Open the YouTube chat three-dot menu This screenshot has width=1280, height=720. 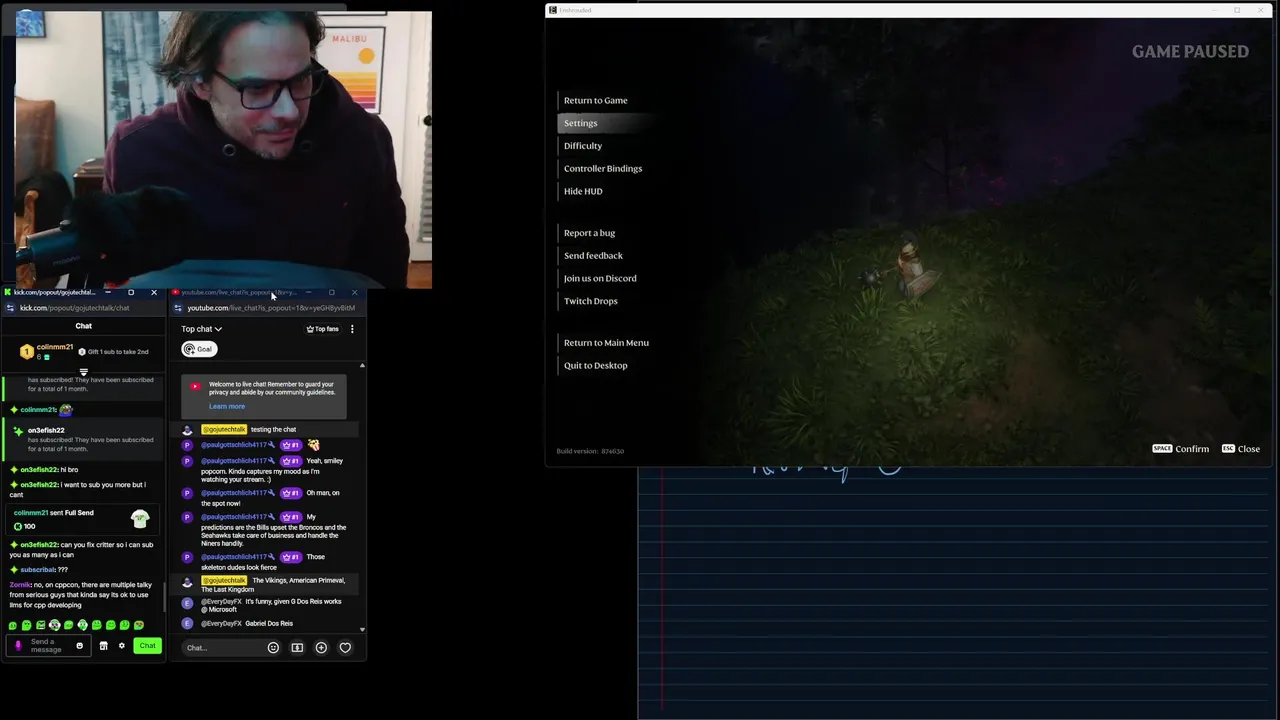(x=352, y=329)
